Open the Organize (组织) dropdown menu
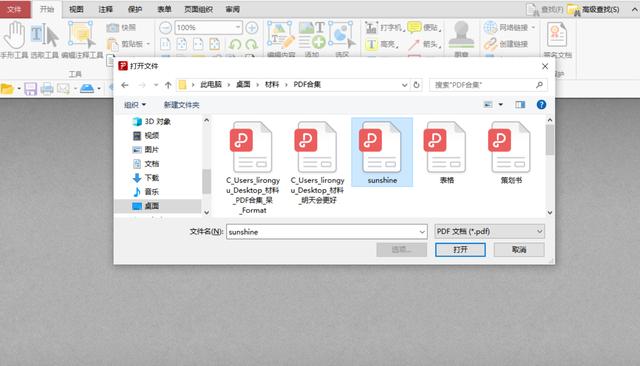Screen dimensions: 640x366 pyautogui.click(x=135, y=105)
